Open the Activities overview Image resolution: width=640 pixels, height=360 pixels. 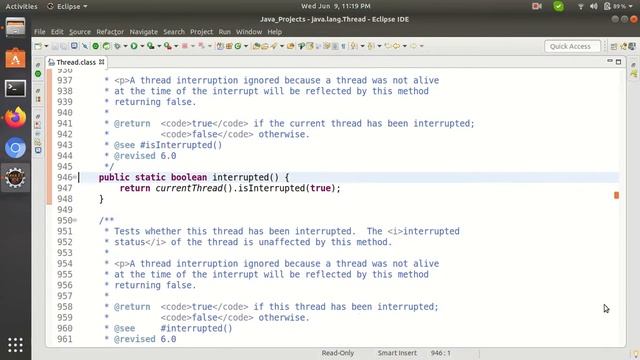[x=21, y=6]
